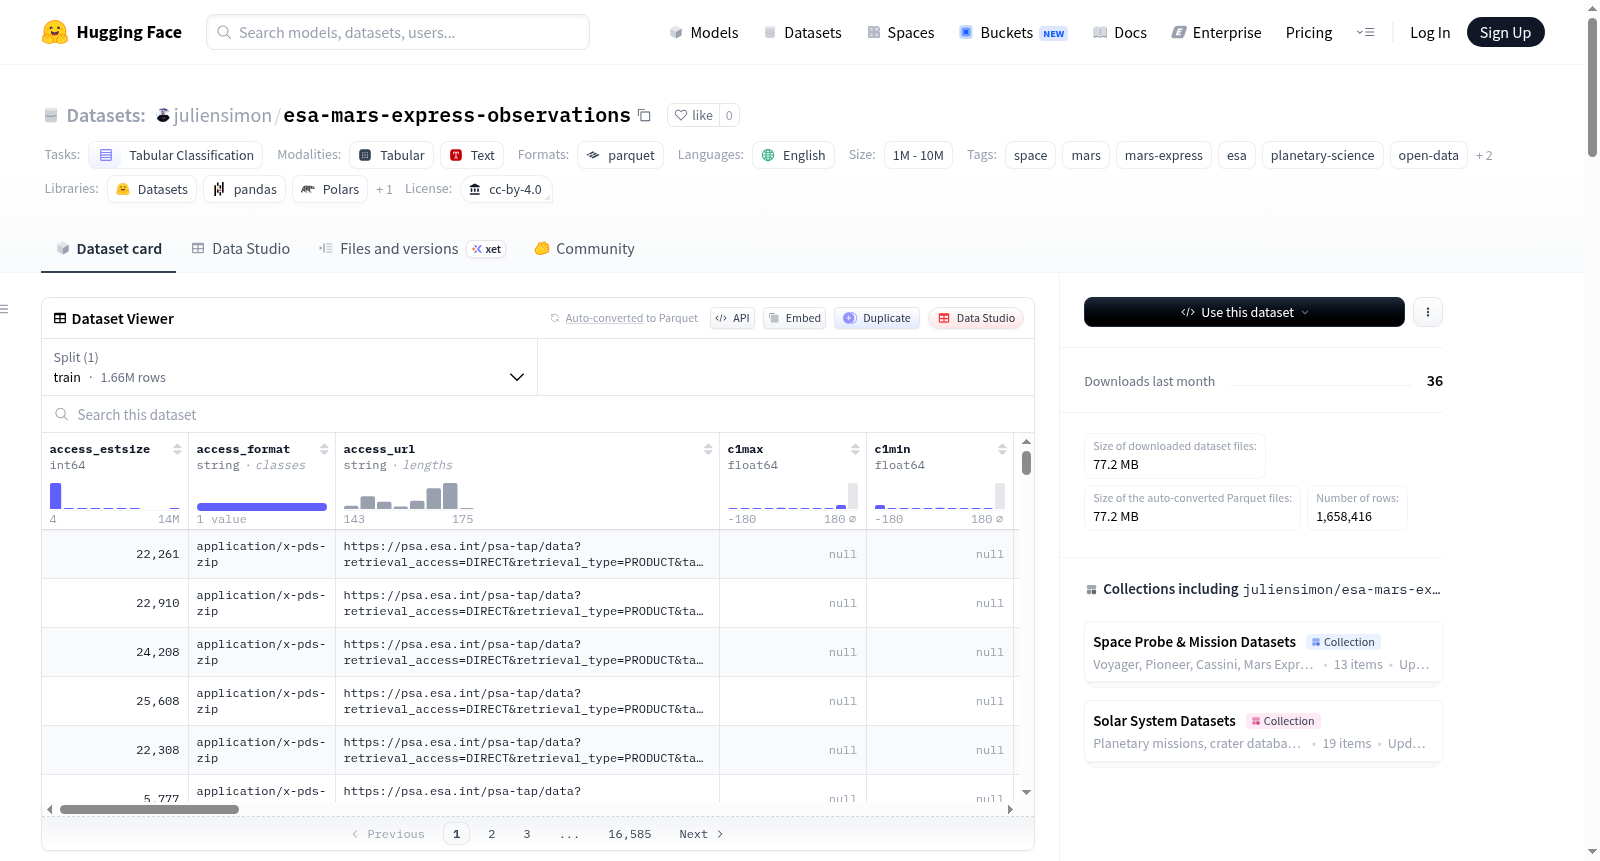Open the Spaces menu item
The image size is (1600, 861).
point(900,32)
